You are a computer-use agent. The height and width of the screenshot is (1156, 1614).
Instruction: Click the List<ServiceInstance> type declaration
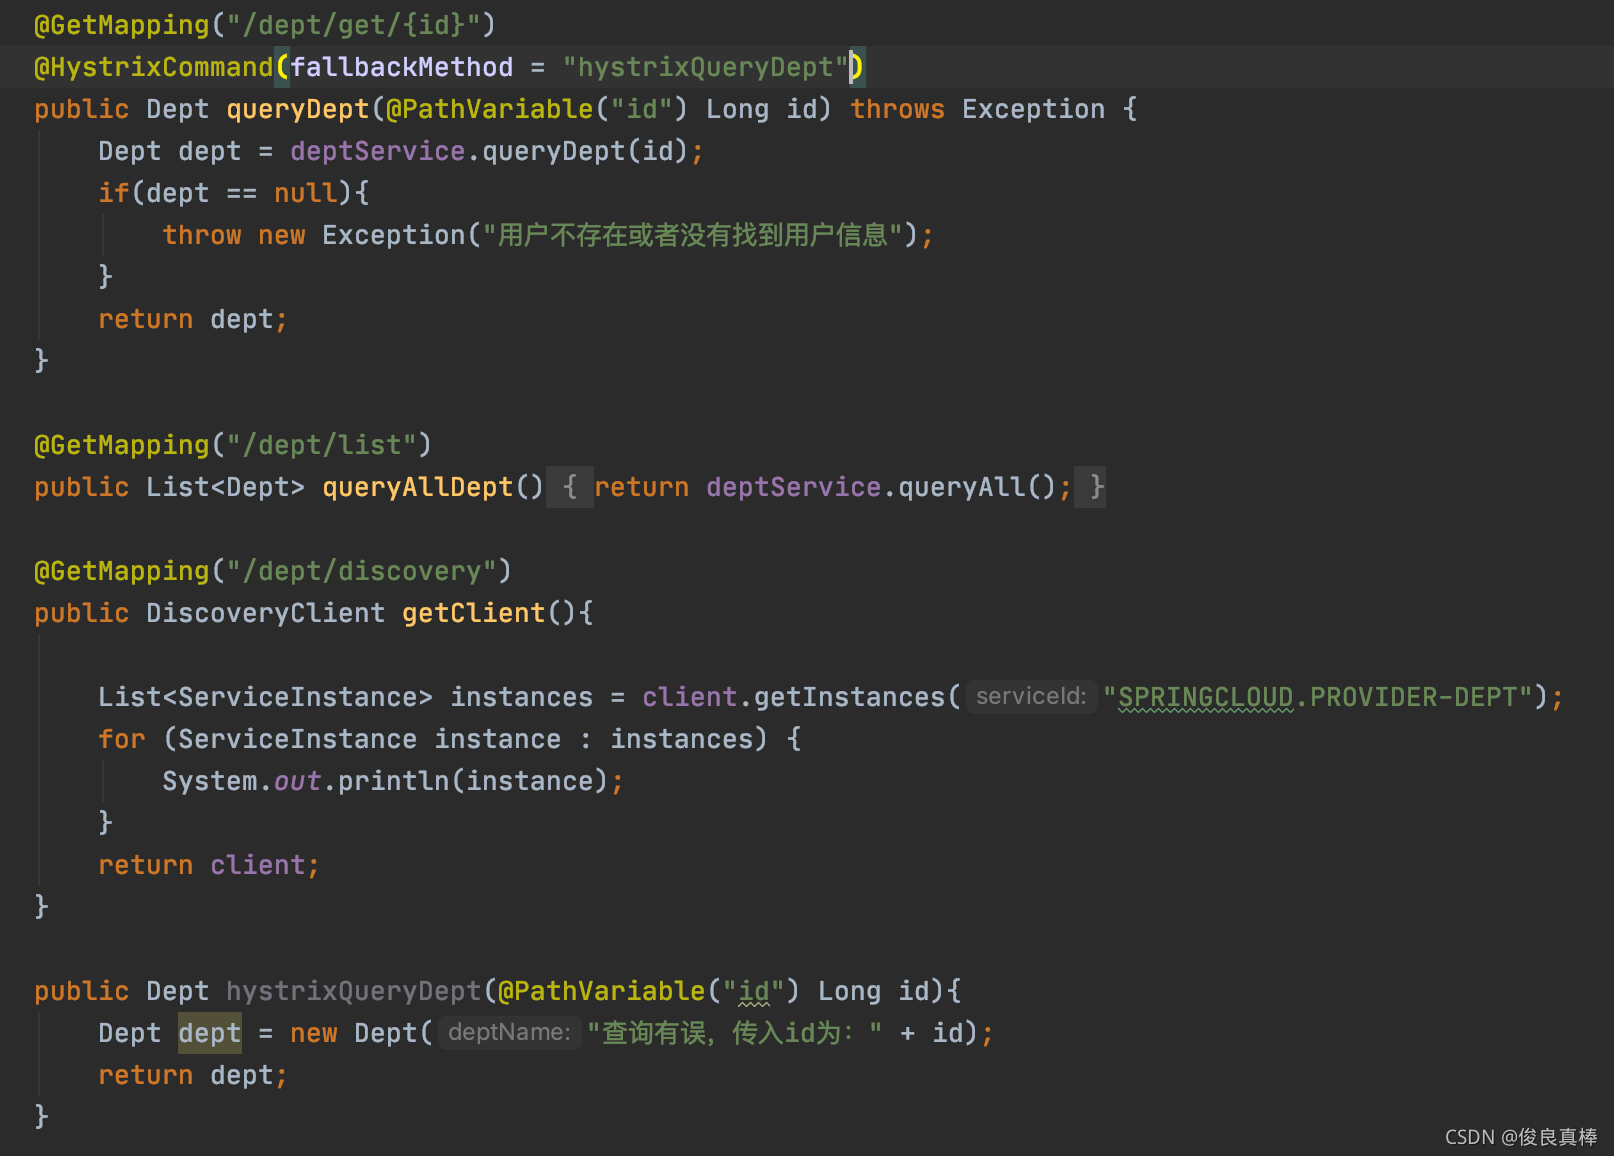coord(265,697)
